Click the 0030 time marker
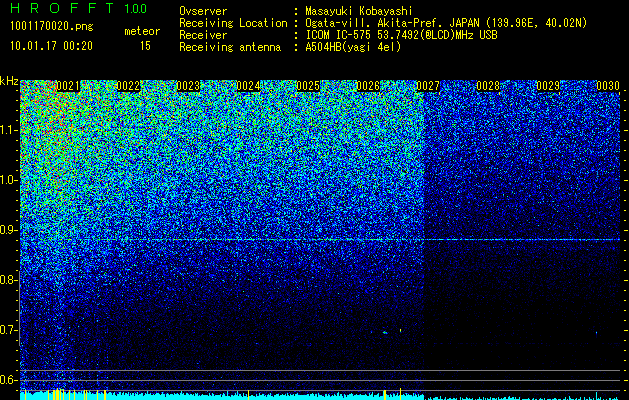 pos(608,86)
